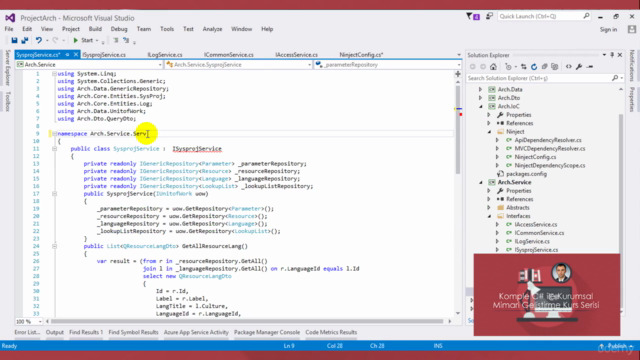Open Properties wrench icon in Solution Explorer toolbar

pos(579,67)
